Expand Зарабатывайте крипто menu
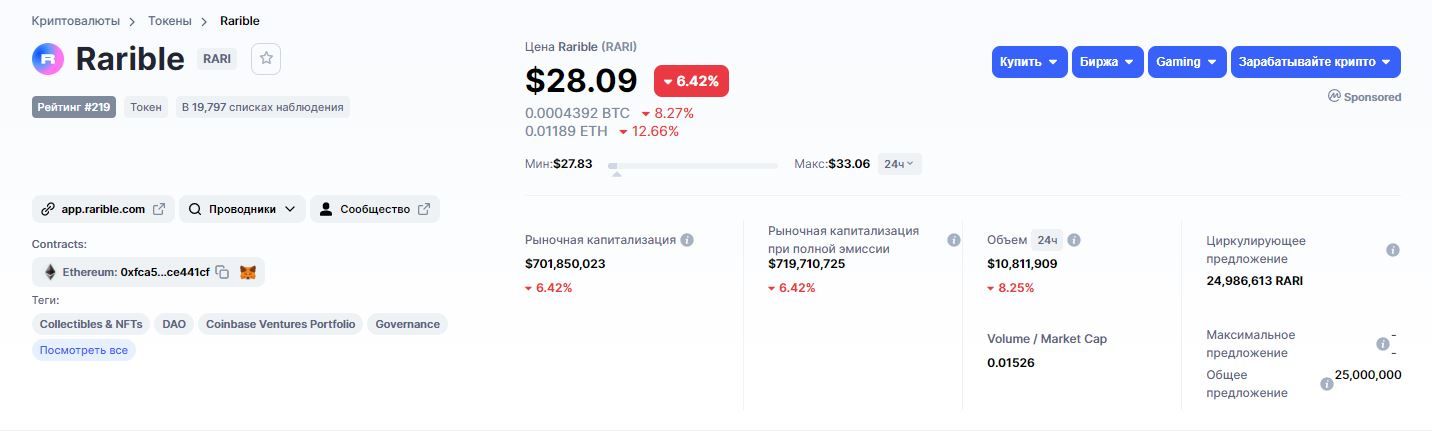 point(1315,62)
